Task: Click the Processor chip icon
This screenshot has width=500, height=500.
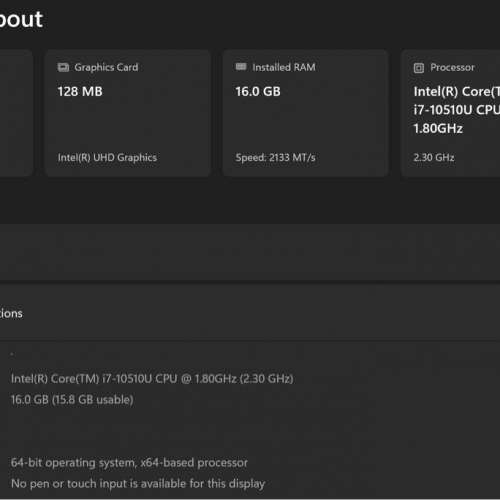Action: pos(419,68)
